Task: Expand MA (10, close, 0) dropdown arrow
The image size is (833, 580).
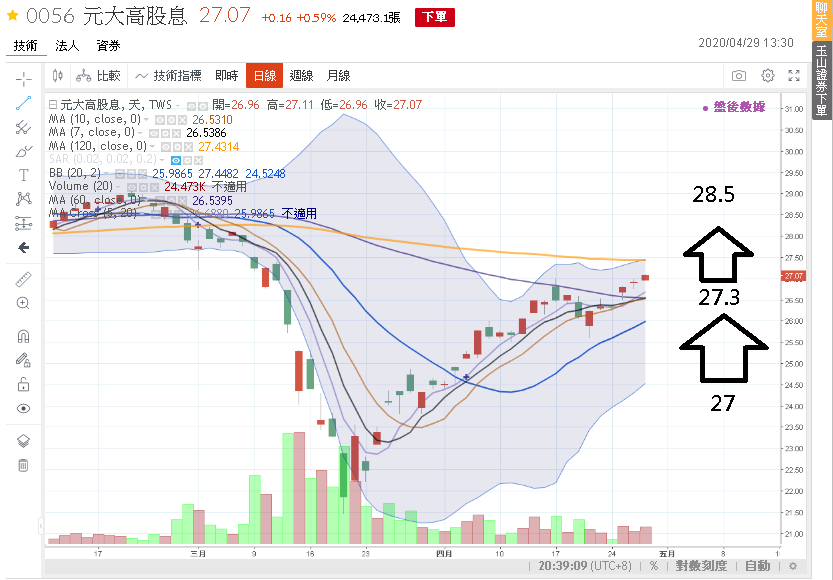Action: [x=146, y=119]
